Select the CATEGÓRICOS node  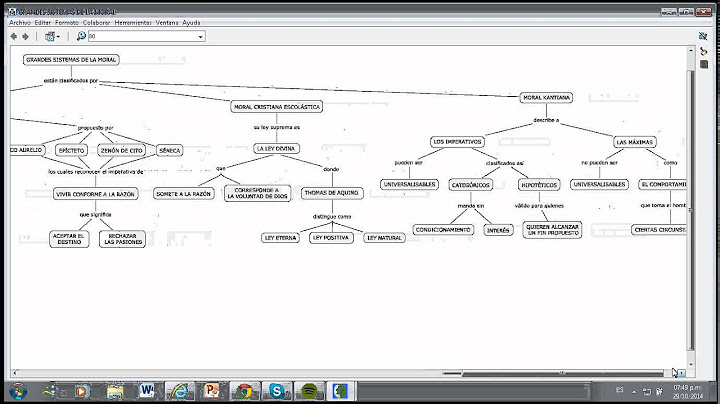(471, 185)
